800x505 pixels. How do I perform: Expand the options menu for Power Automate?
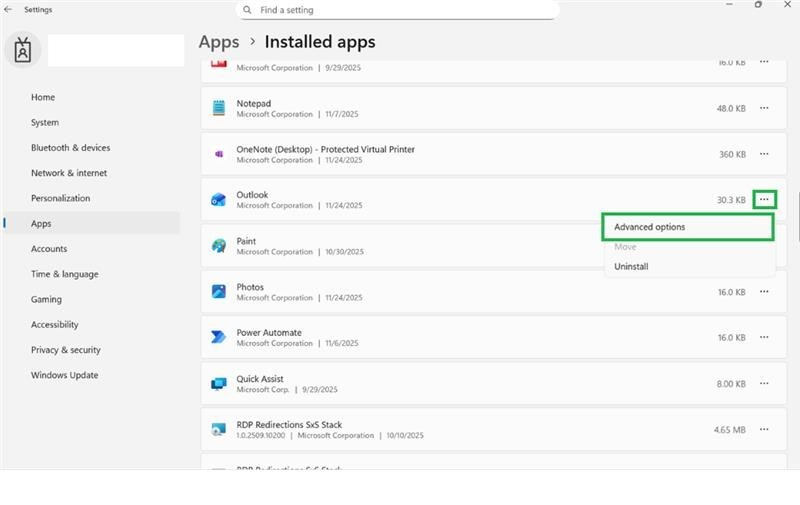coord(764,338)
